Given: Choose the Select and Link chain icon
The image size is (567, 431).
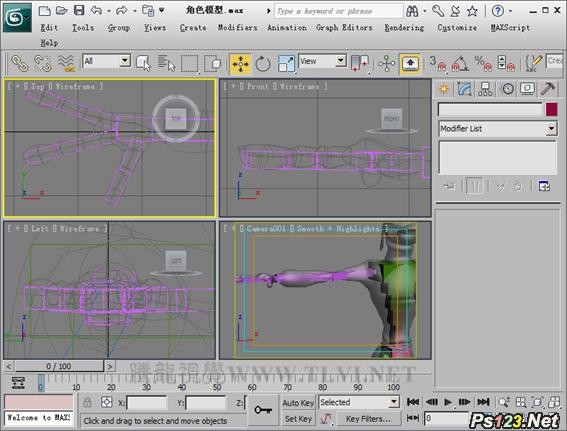Looking at the screenshot, I should pos(19,63).
